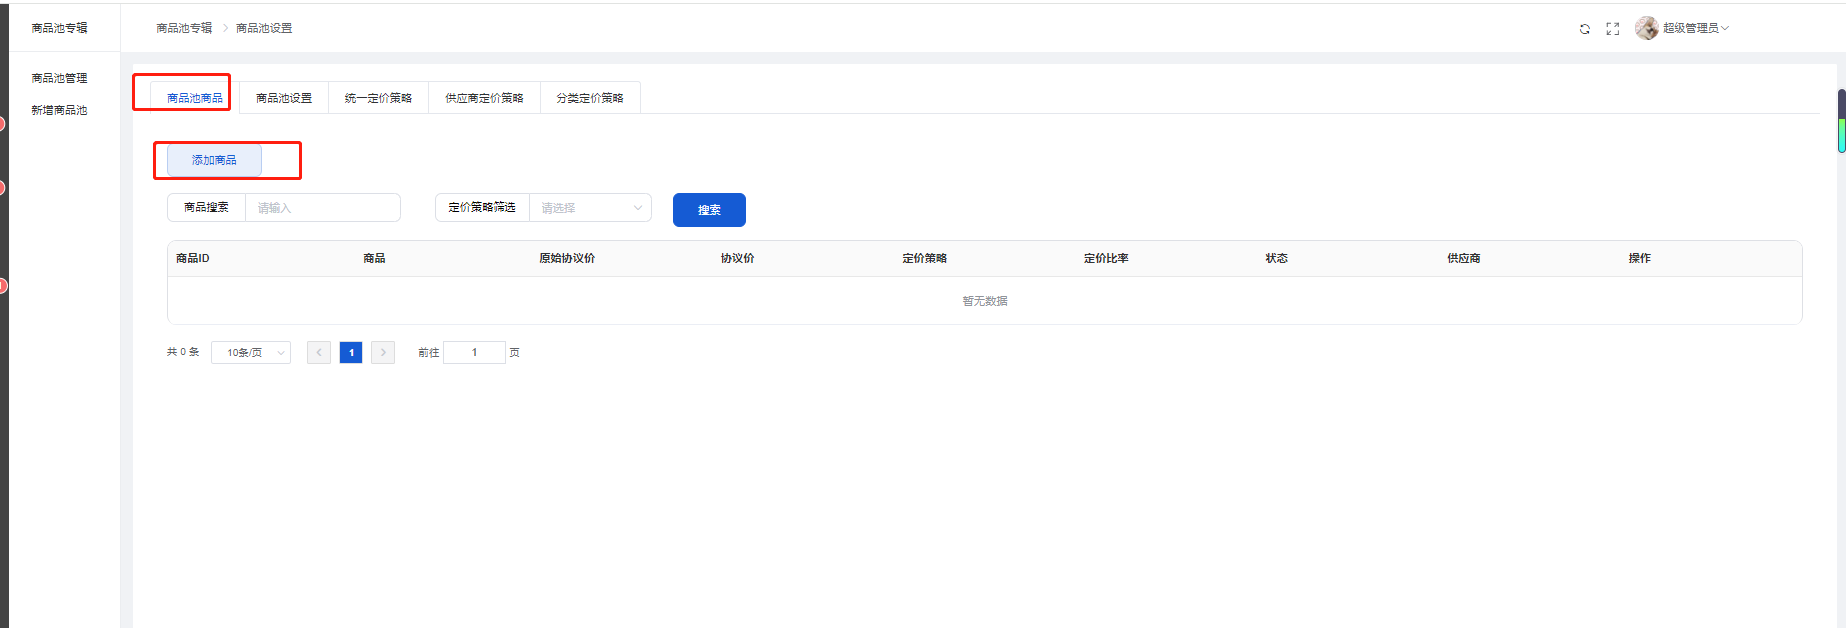Click the user avatar image
1846x628 pixels.
tap(1646, 28)
